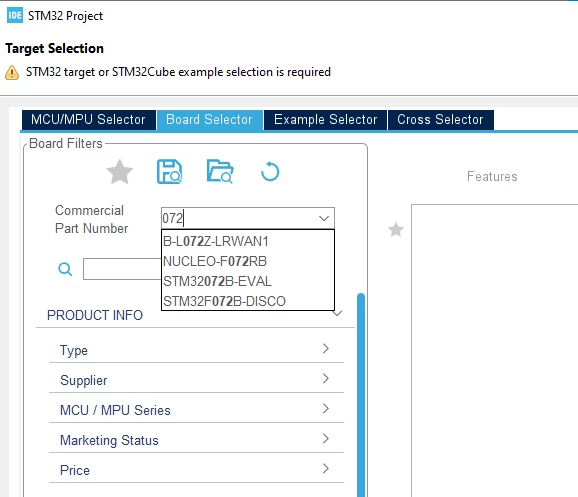Switch to the MCU/MPU Selector tab
Viewport: 578px width, 497px height.
pyautogui.click(x=88, y=120)
